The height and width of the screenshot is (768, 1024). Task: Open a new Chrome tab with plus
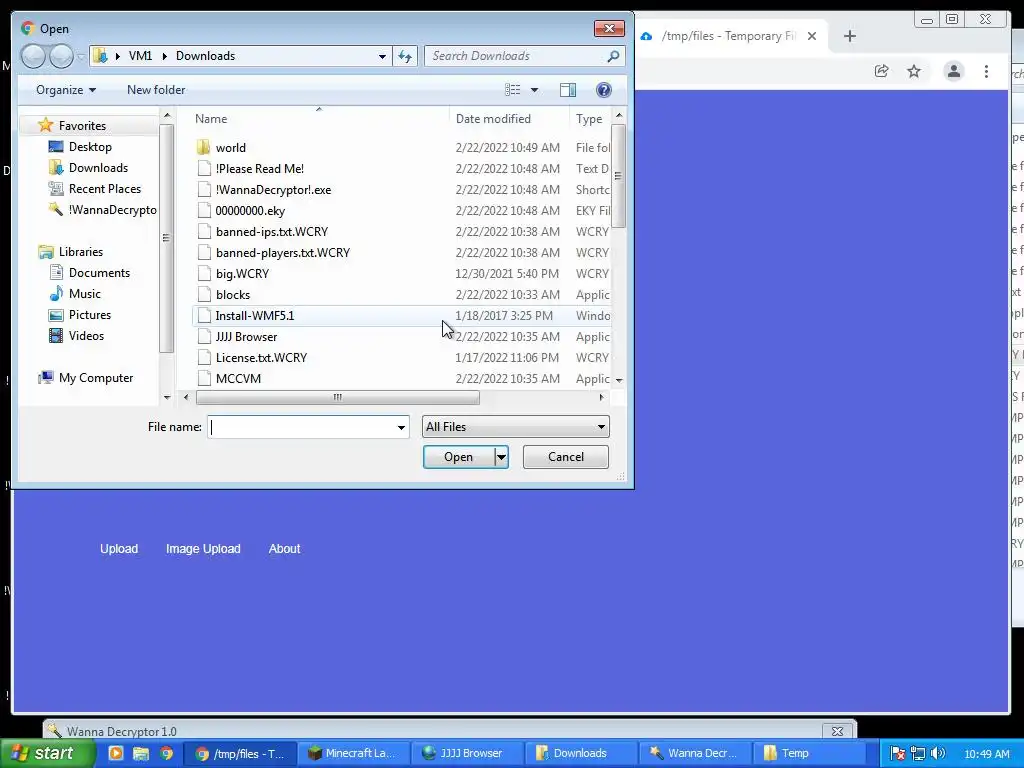coord(849,36)
